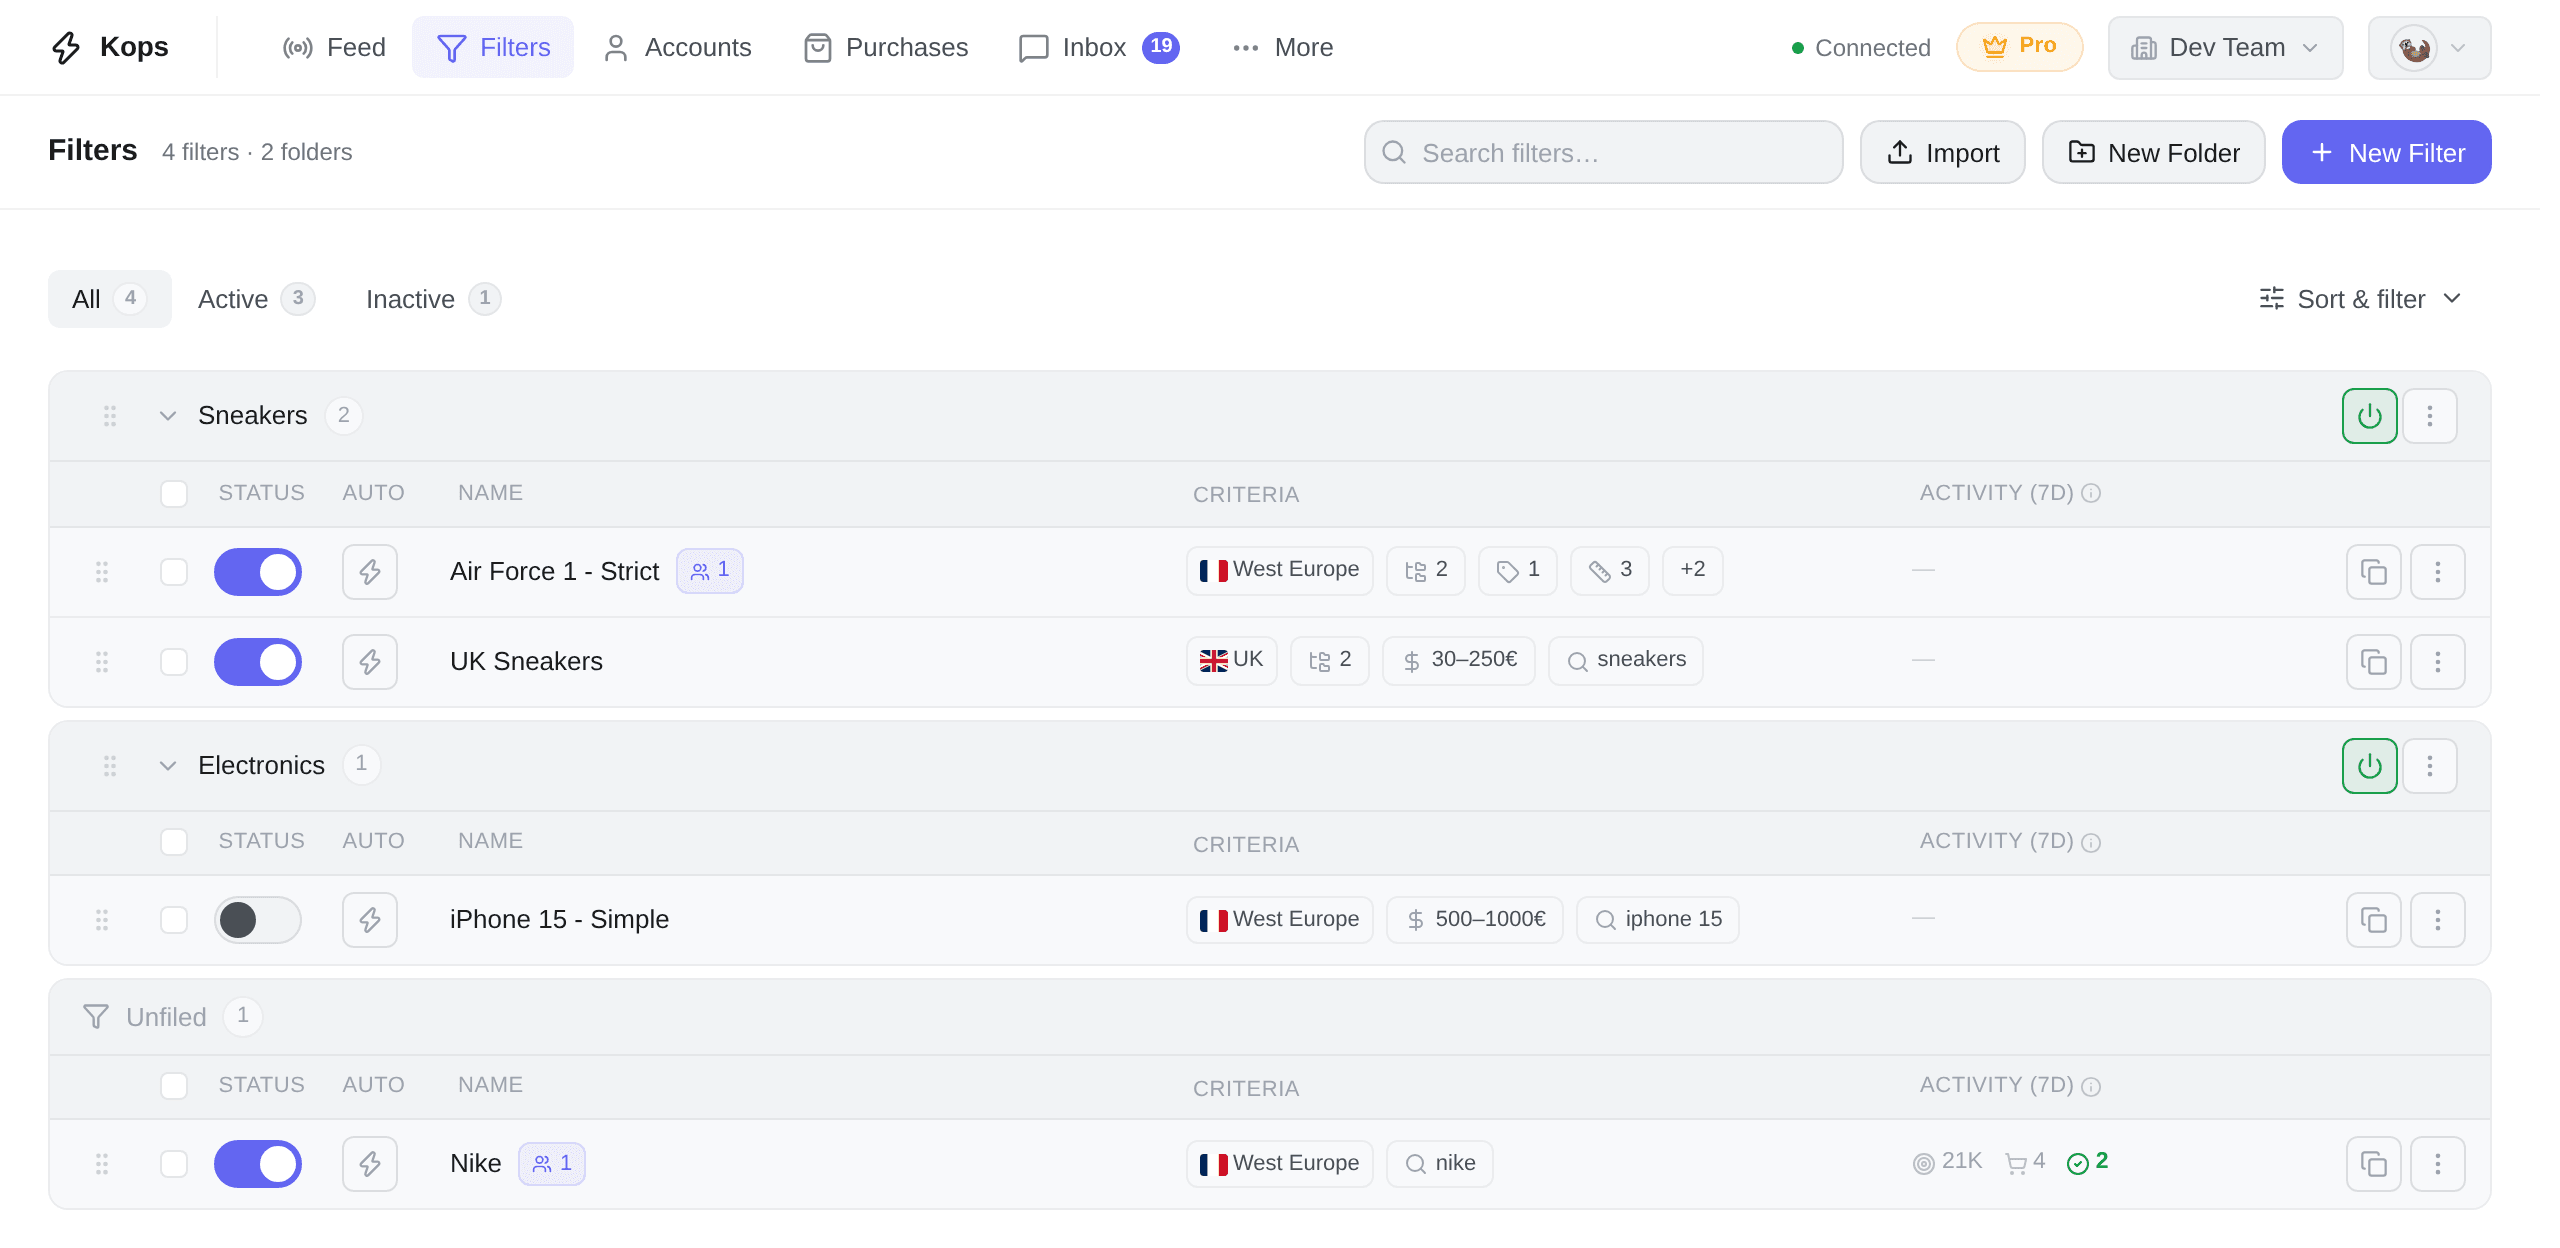Go to Accounts page

pos(677,48)
